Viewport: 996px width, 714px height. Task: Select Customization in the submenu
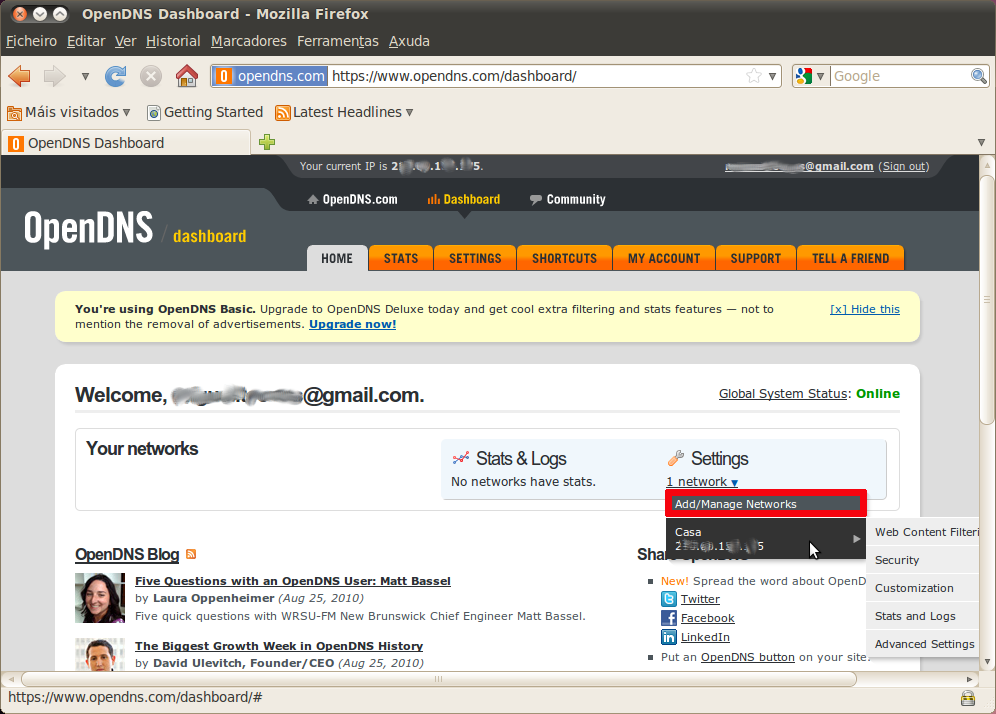click(x=922, y=588)
